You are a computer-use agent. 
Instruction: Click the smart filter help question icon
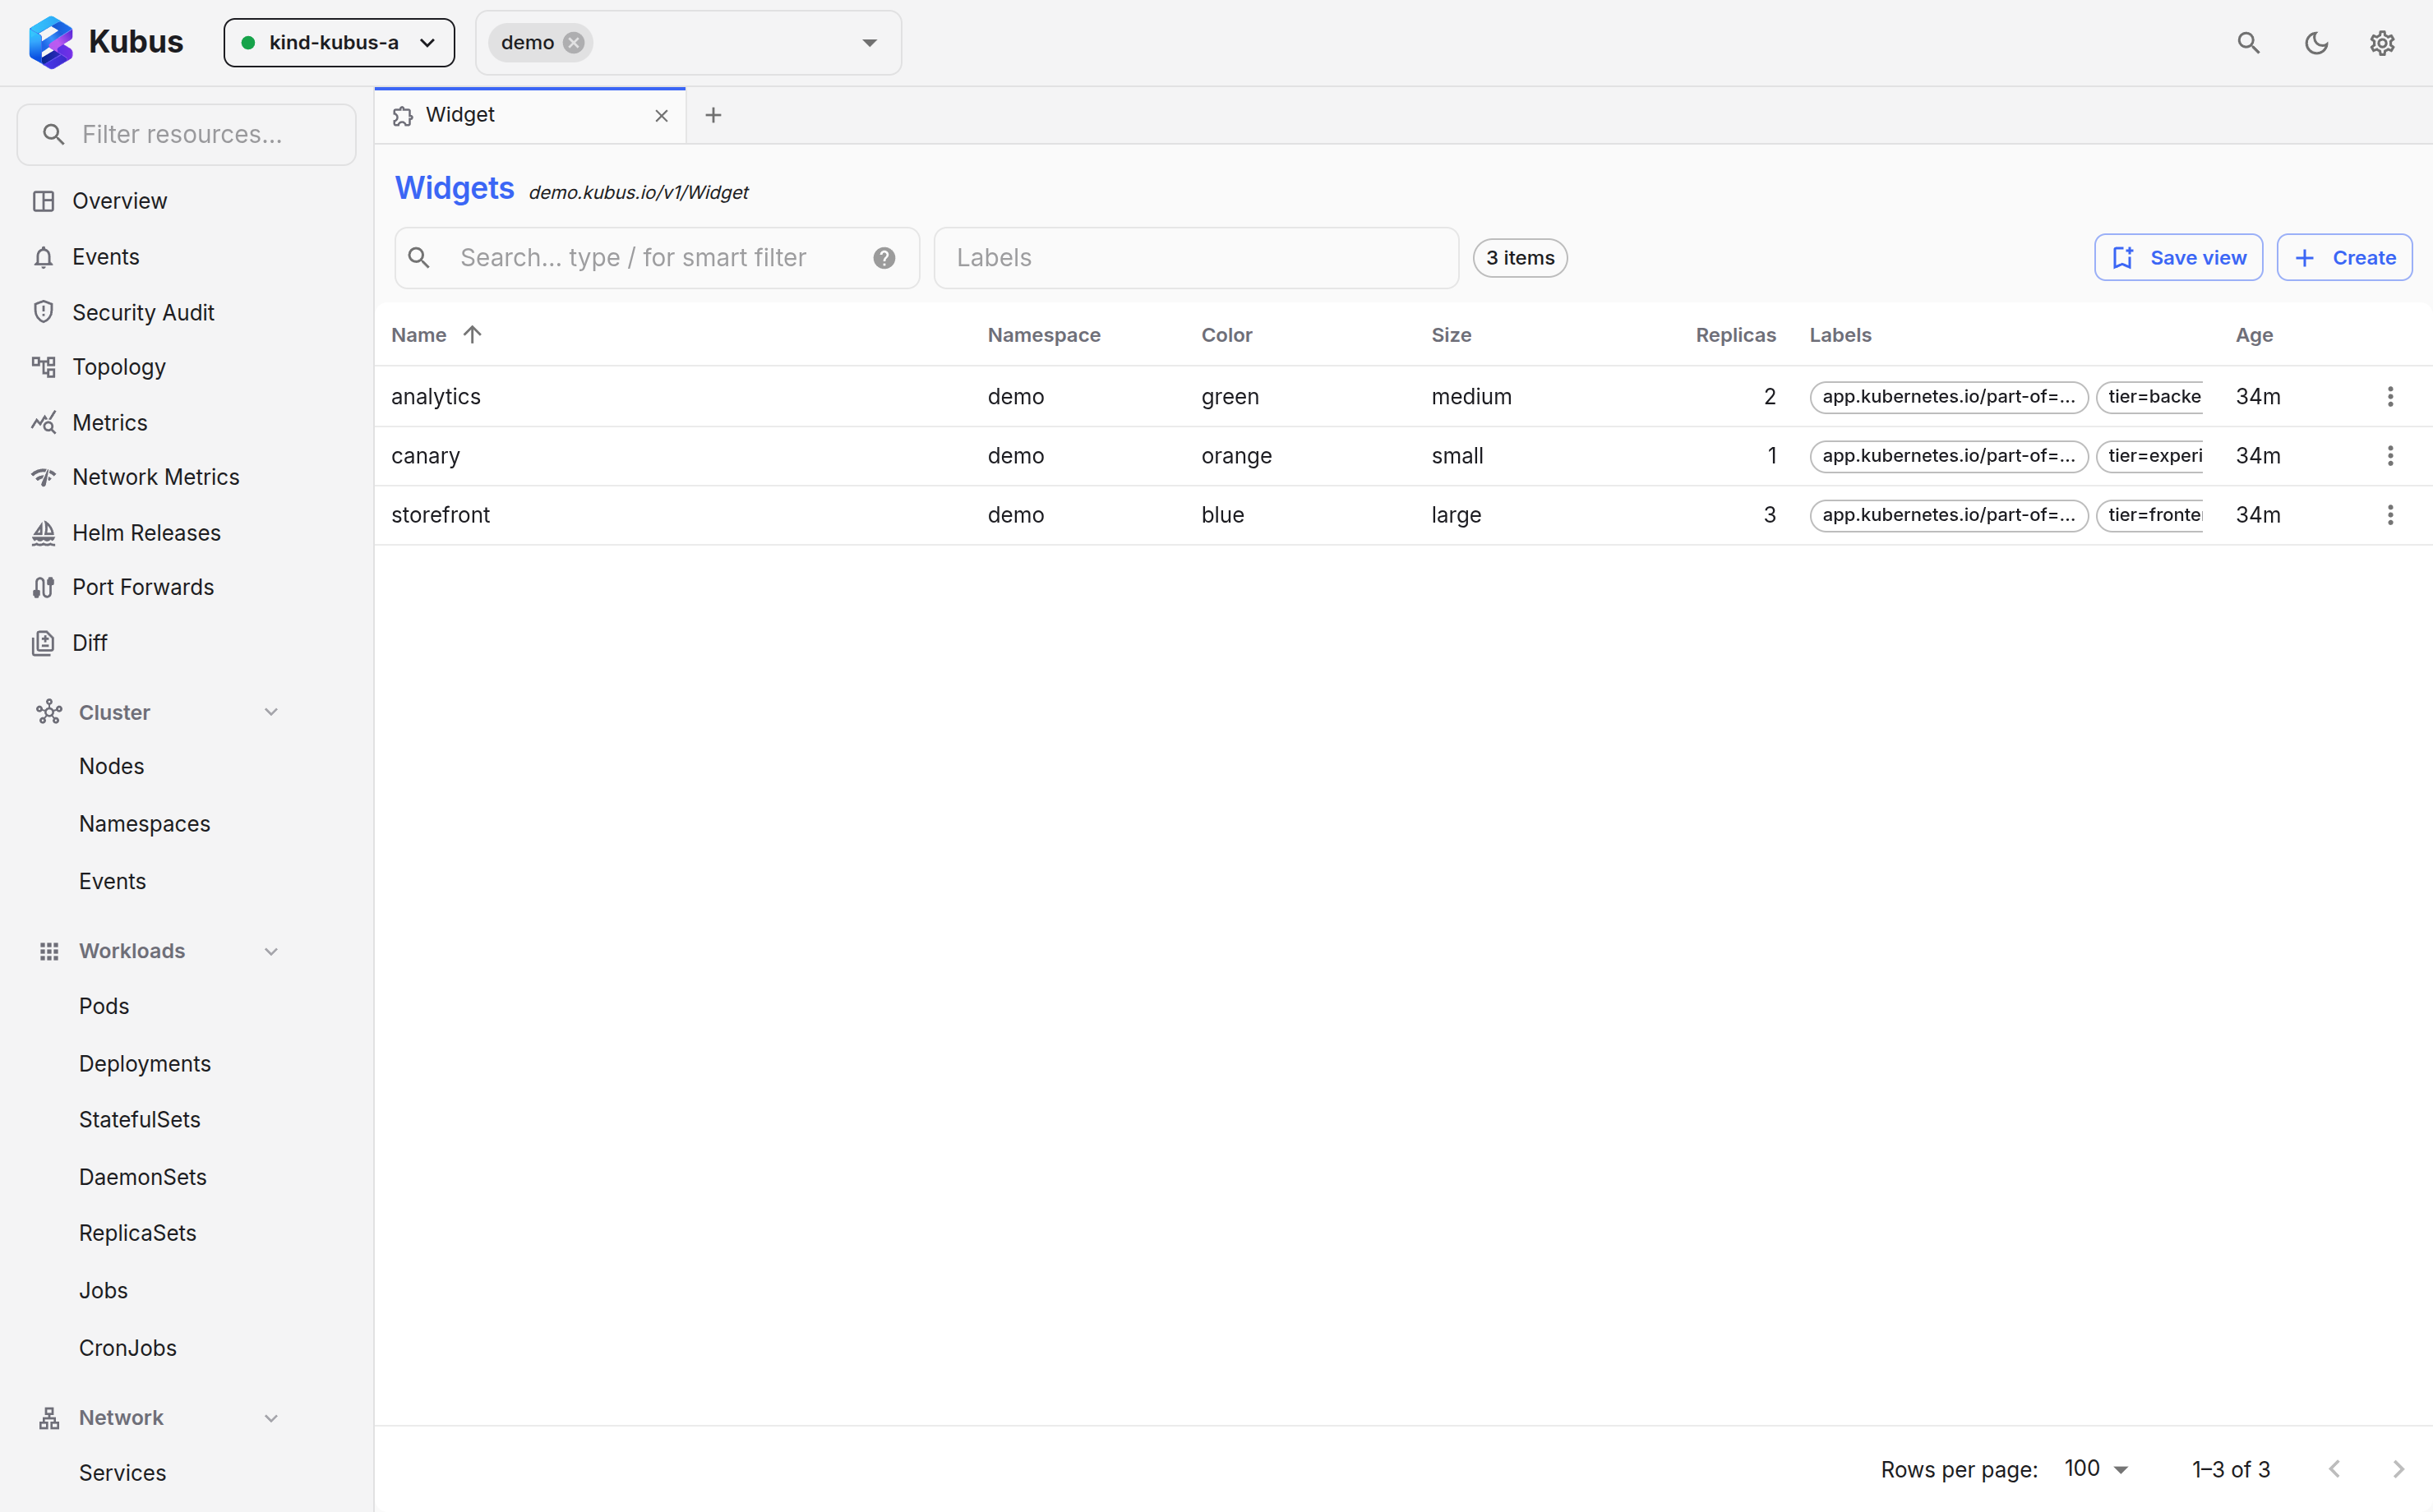[x=884, y=258]
